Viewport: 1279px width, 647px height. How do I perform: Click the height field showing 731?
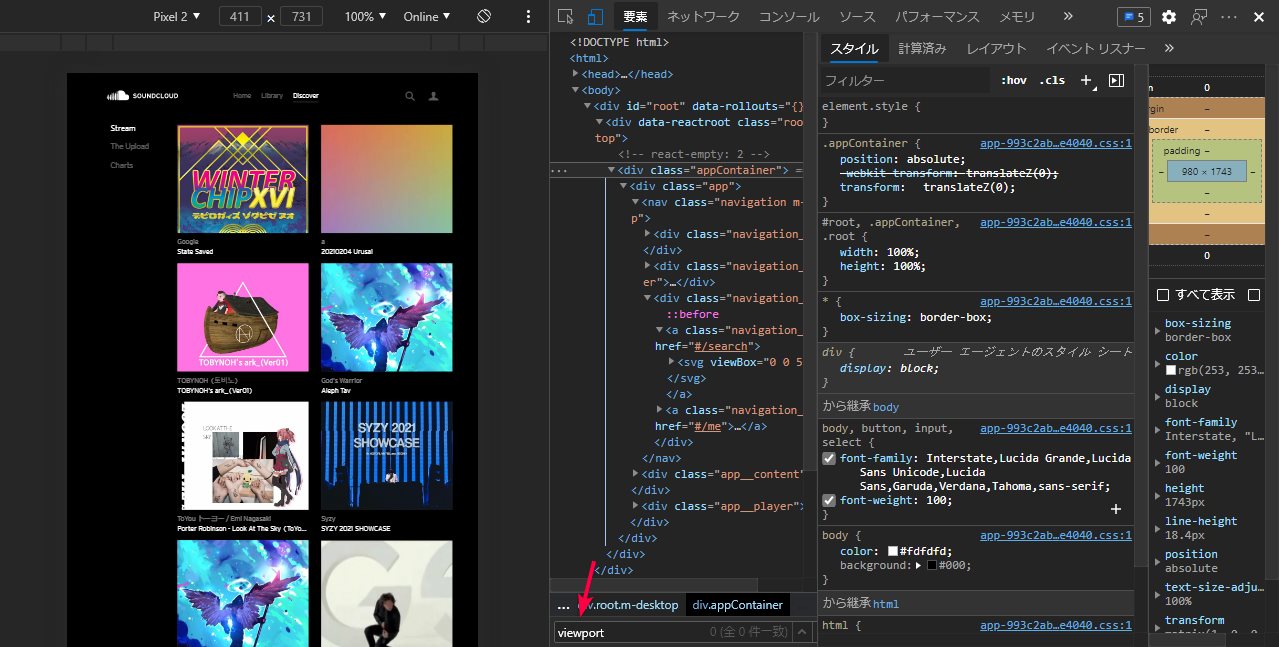(302, 16)
